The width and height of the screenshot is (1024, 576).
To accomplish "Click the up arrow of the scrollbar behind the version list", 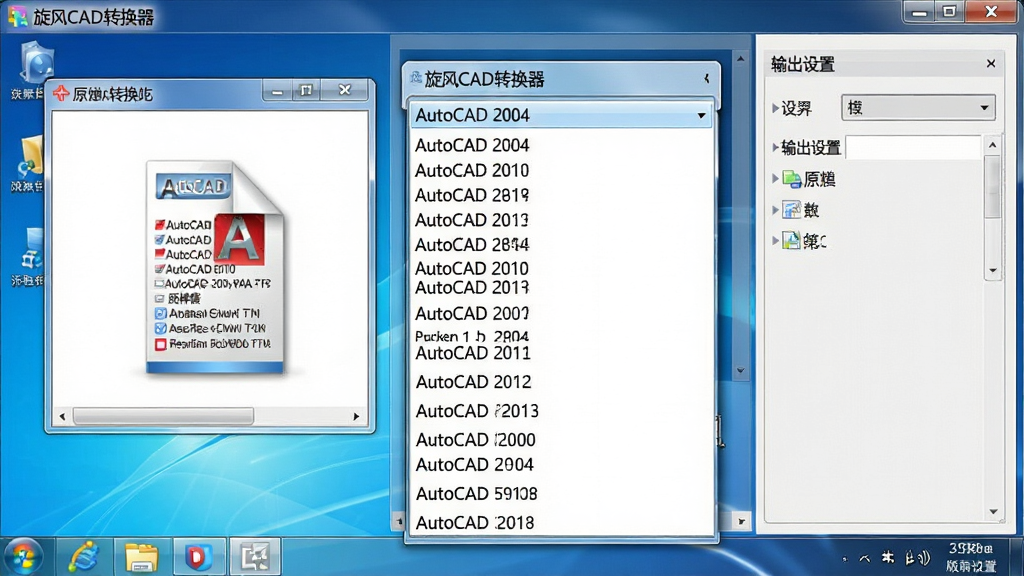I will (740, 59).
